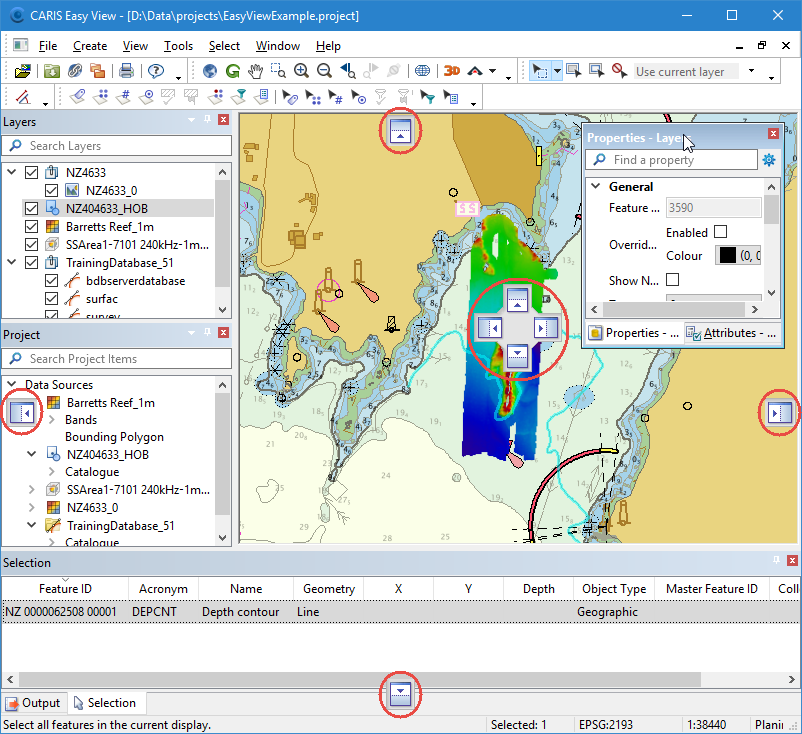Screen dimensions: 802x734
Task: Click the Zoom Out magnifier tool
Action: (324, 71)
